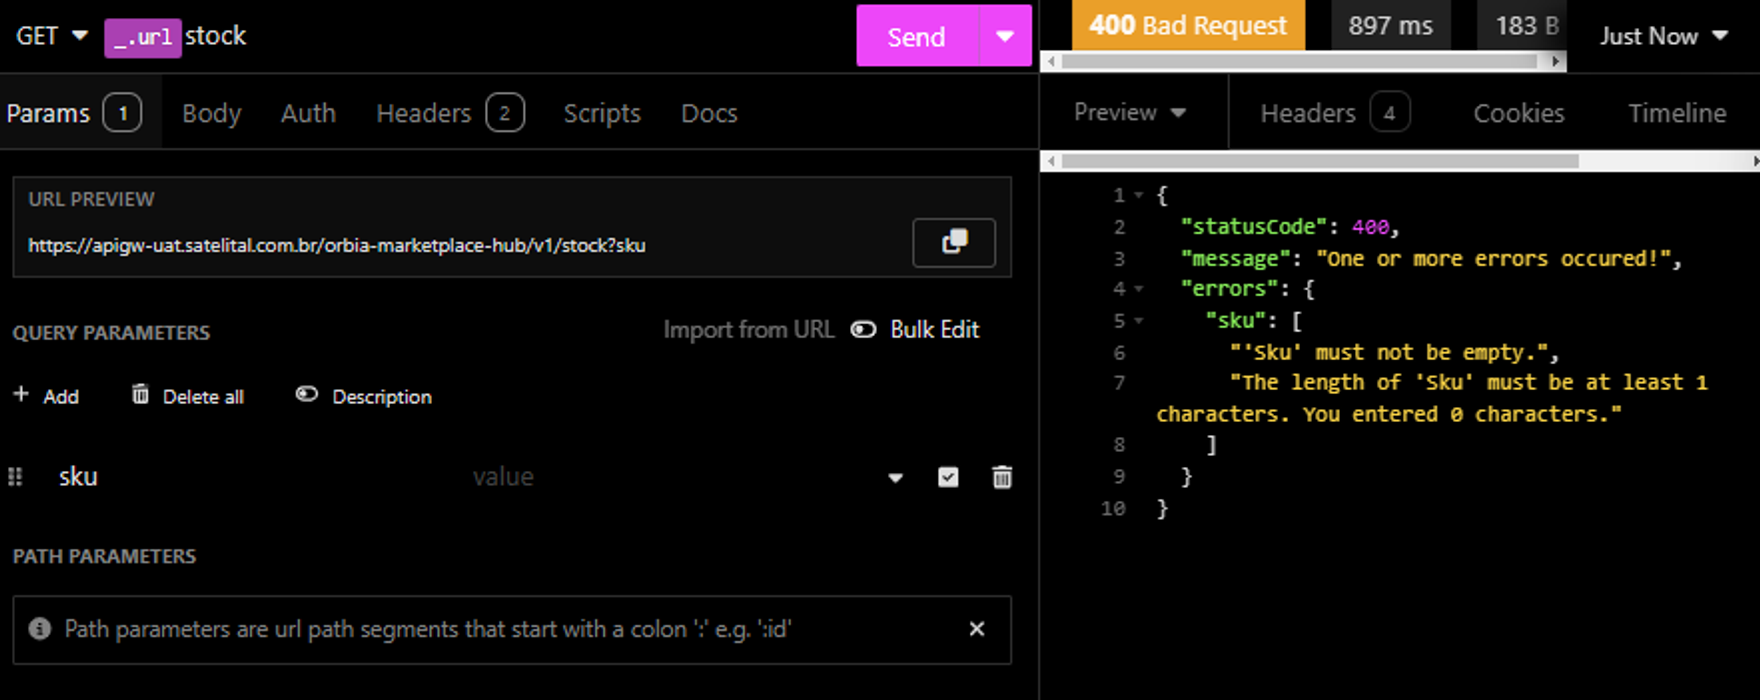The height and width of the screenshot is (700, 1760).
Task: Click the Add parameter plus icon
Action: 21,395
